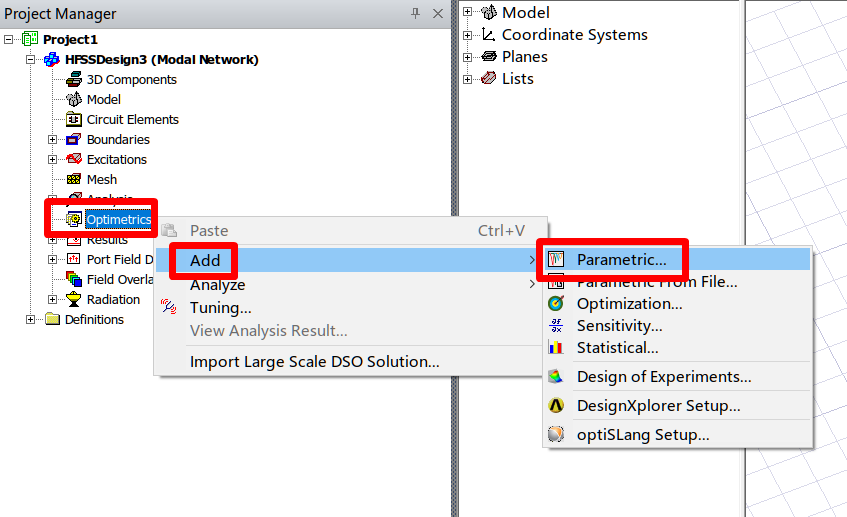Expand the Excitations node

pos(52,159)
